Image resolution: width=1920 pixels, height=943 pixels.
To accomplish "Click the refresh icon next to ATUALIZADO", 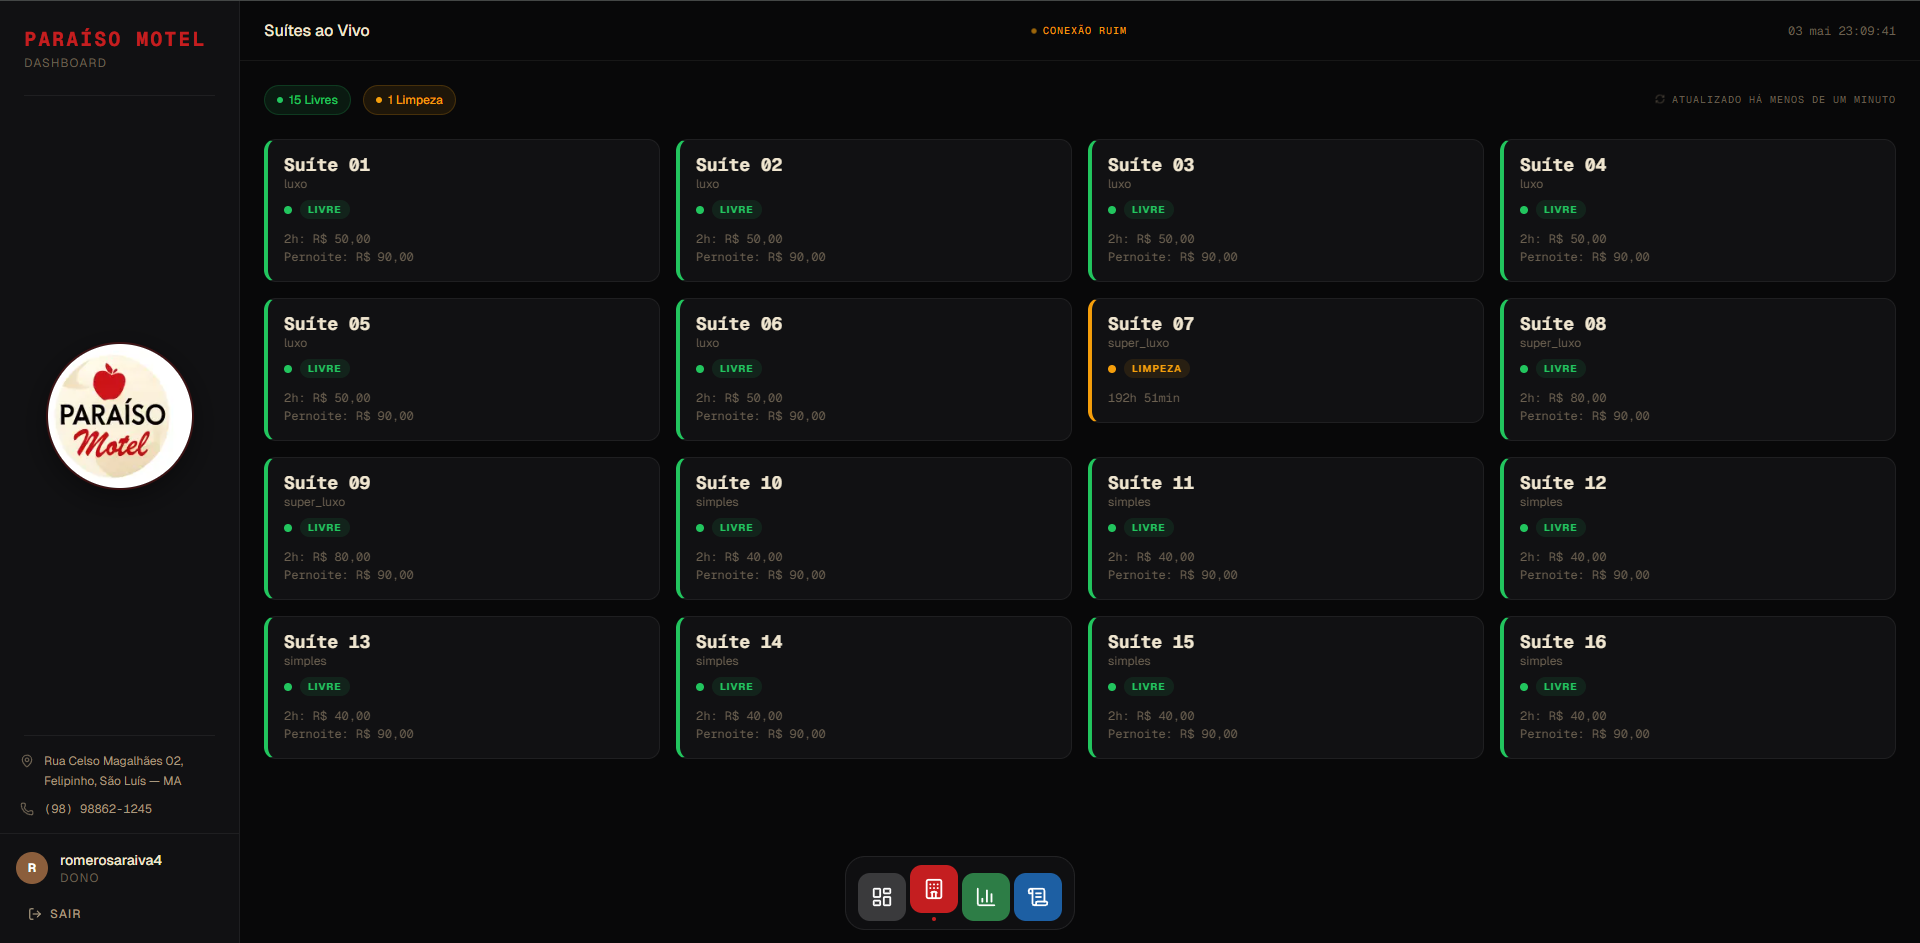I will (x=1660, y=100).
